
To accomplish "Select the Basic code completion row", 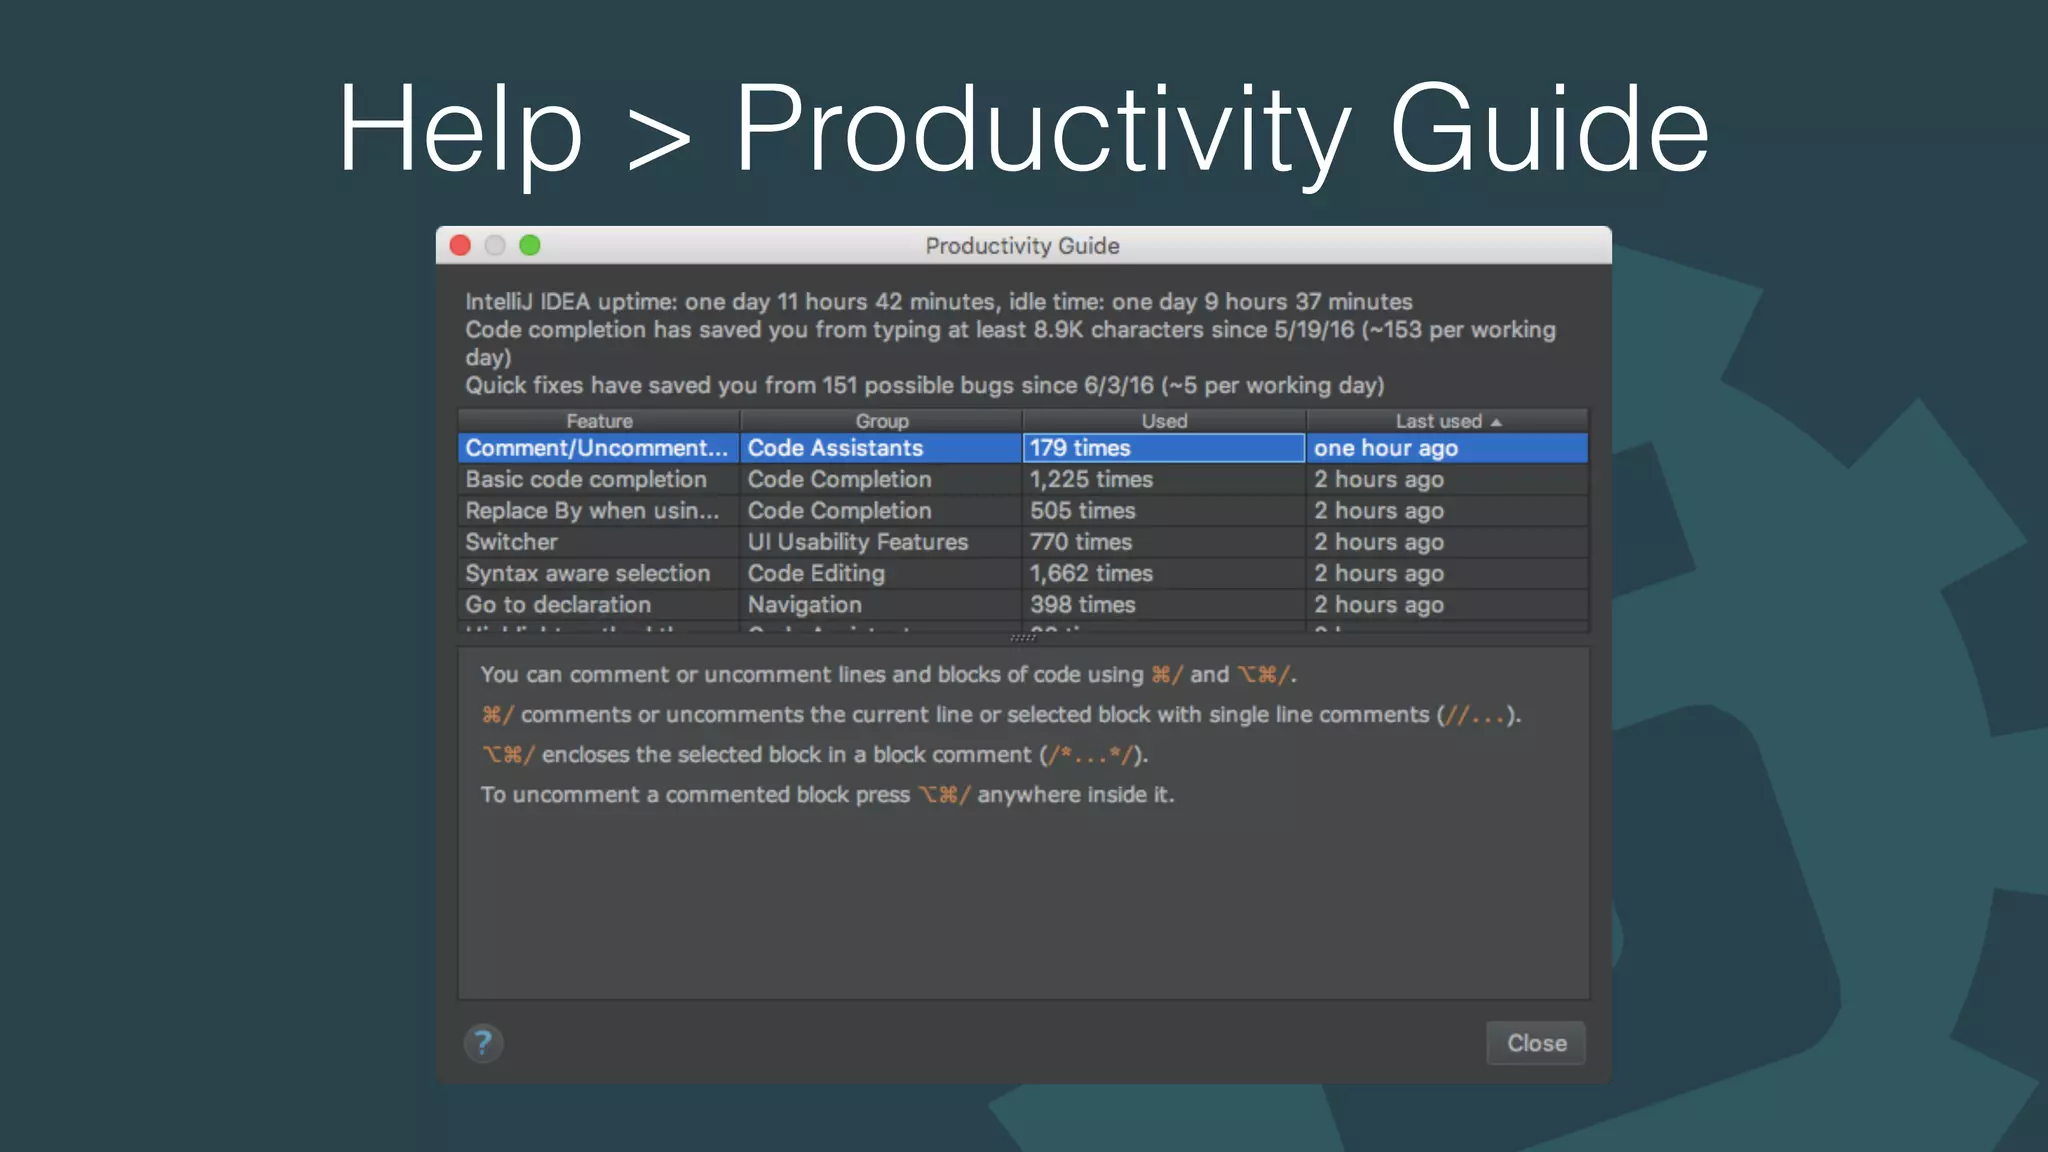I will point(1023,479).
